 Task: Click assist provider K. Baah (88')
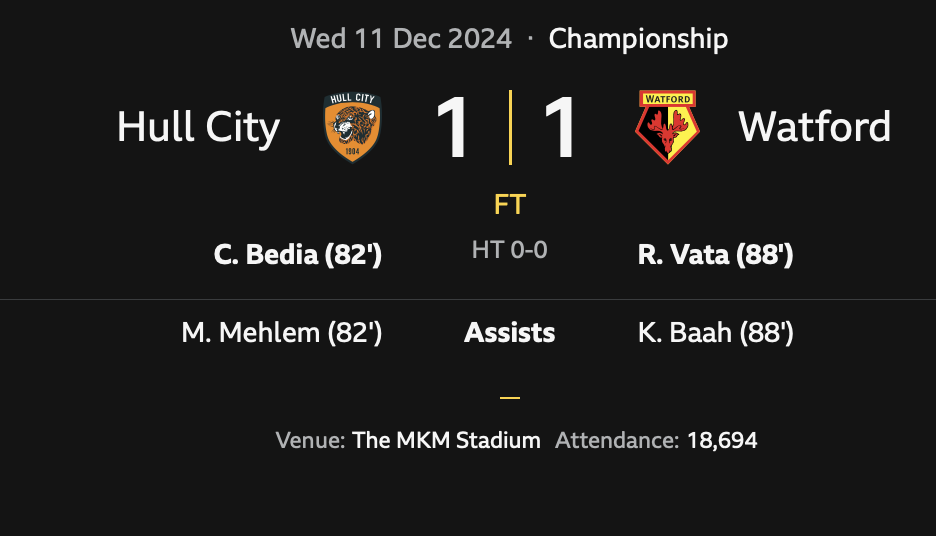[x=716, y=333]
